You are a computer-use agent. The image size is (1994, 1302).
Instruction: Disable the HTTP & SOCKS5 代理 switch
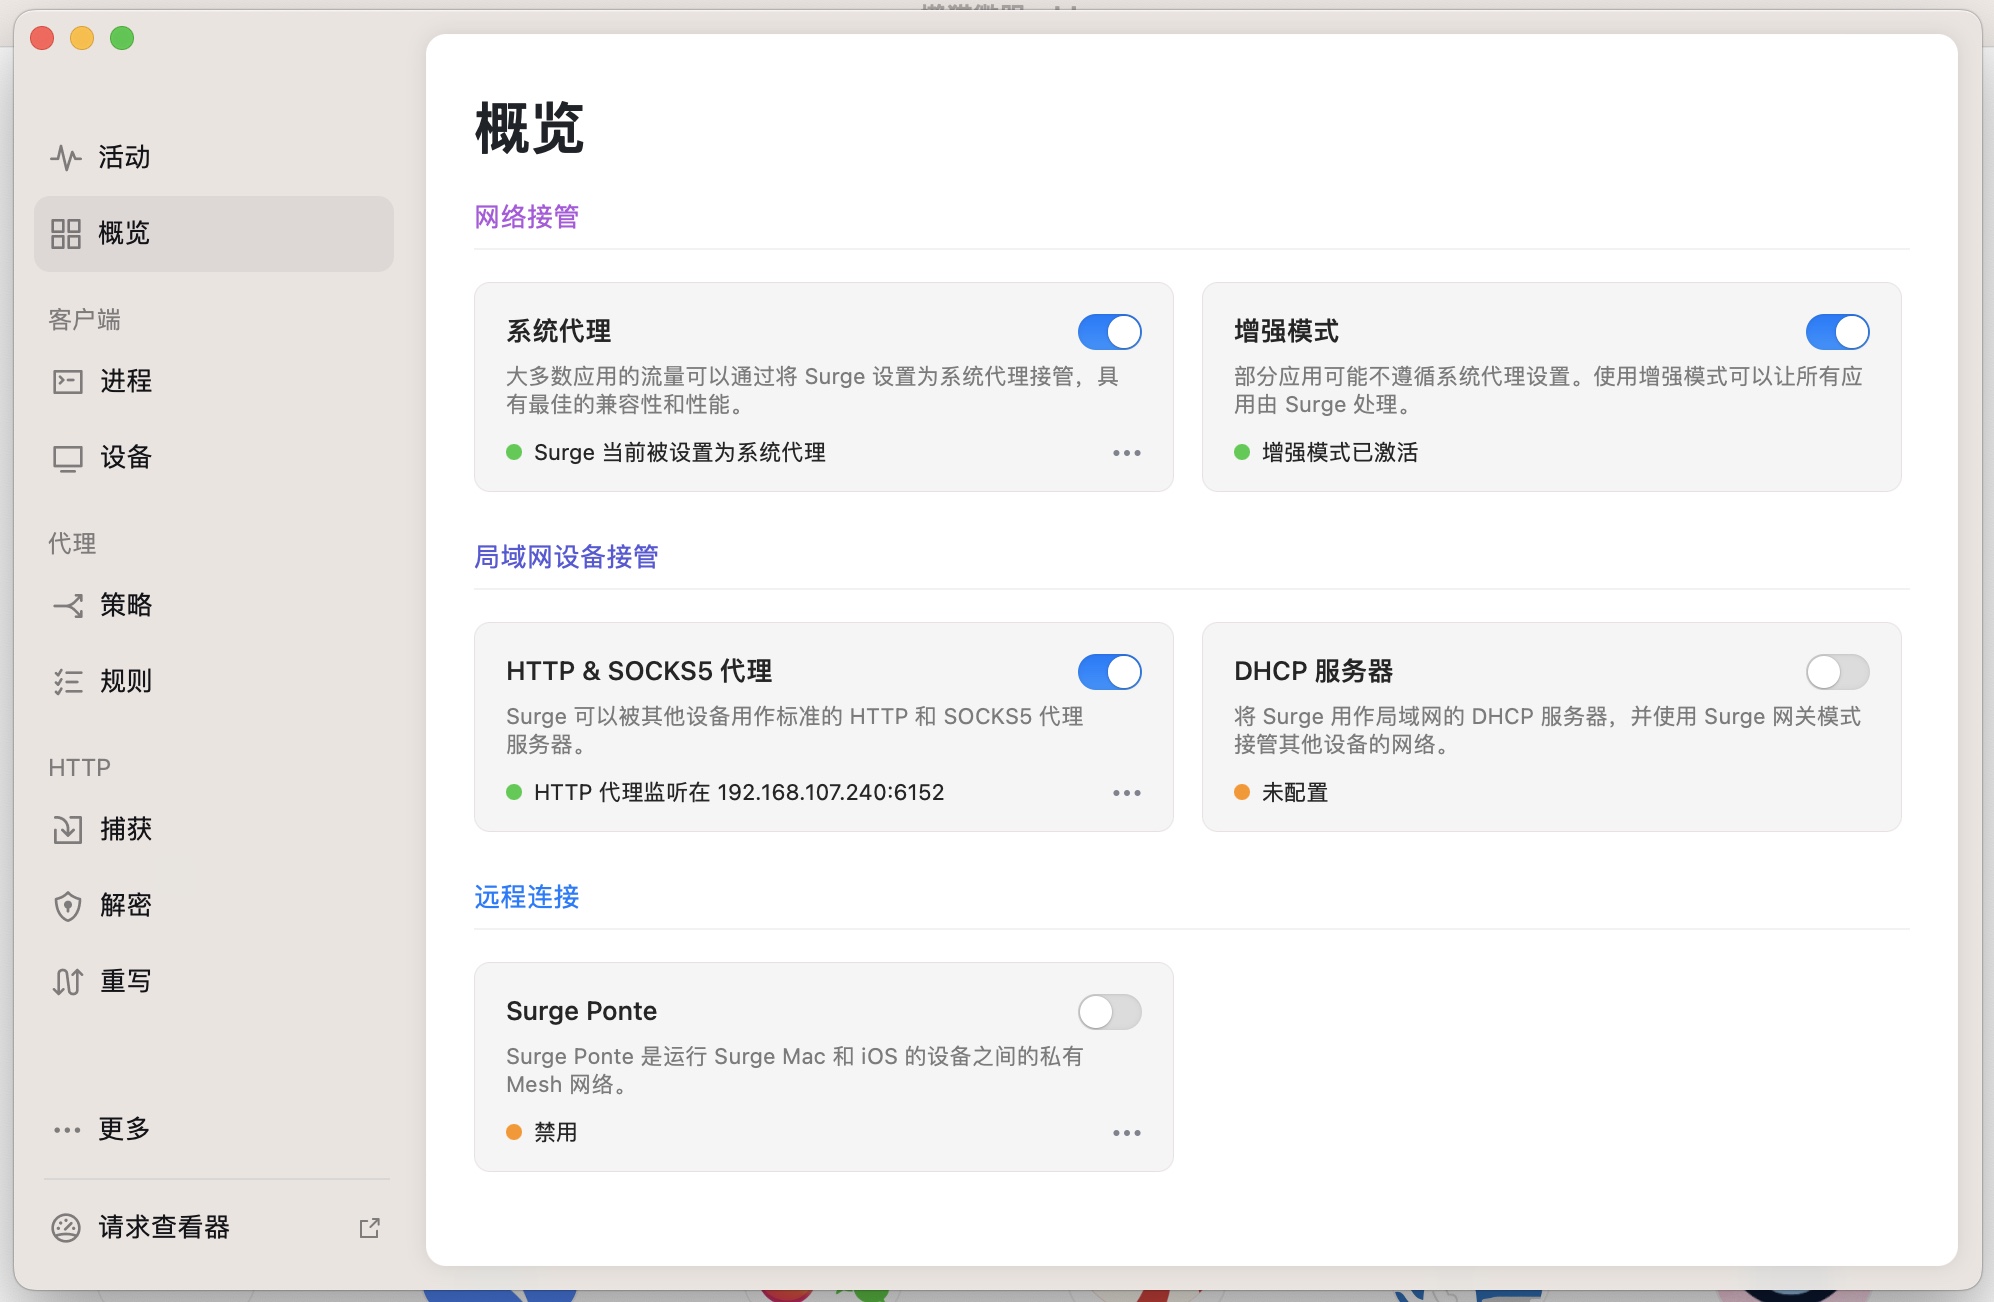point(1110,672)
